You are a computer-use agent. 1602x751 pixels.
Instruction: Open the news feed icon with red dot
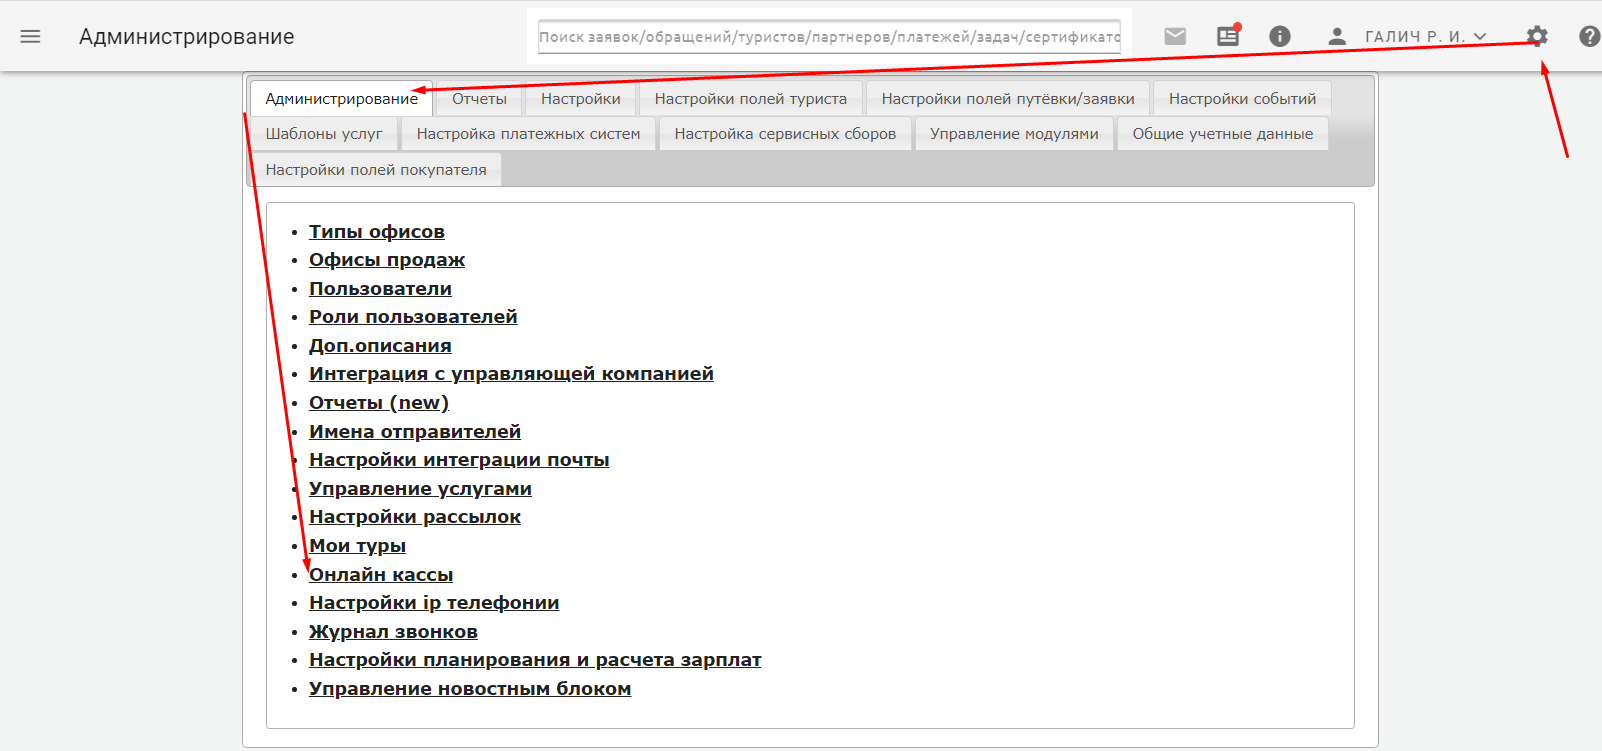1228,36
